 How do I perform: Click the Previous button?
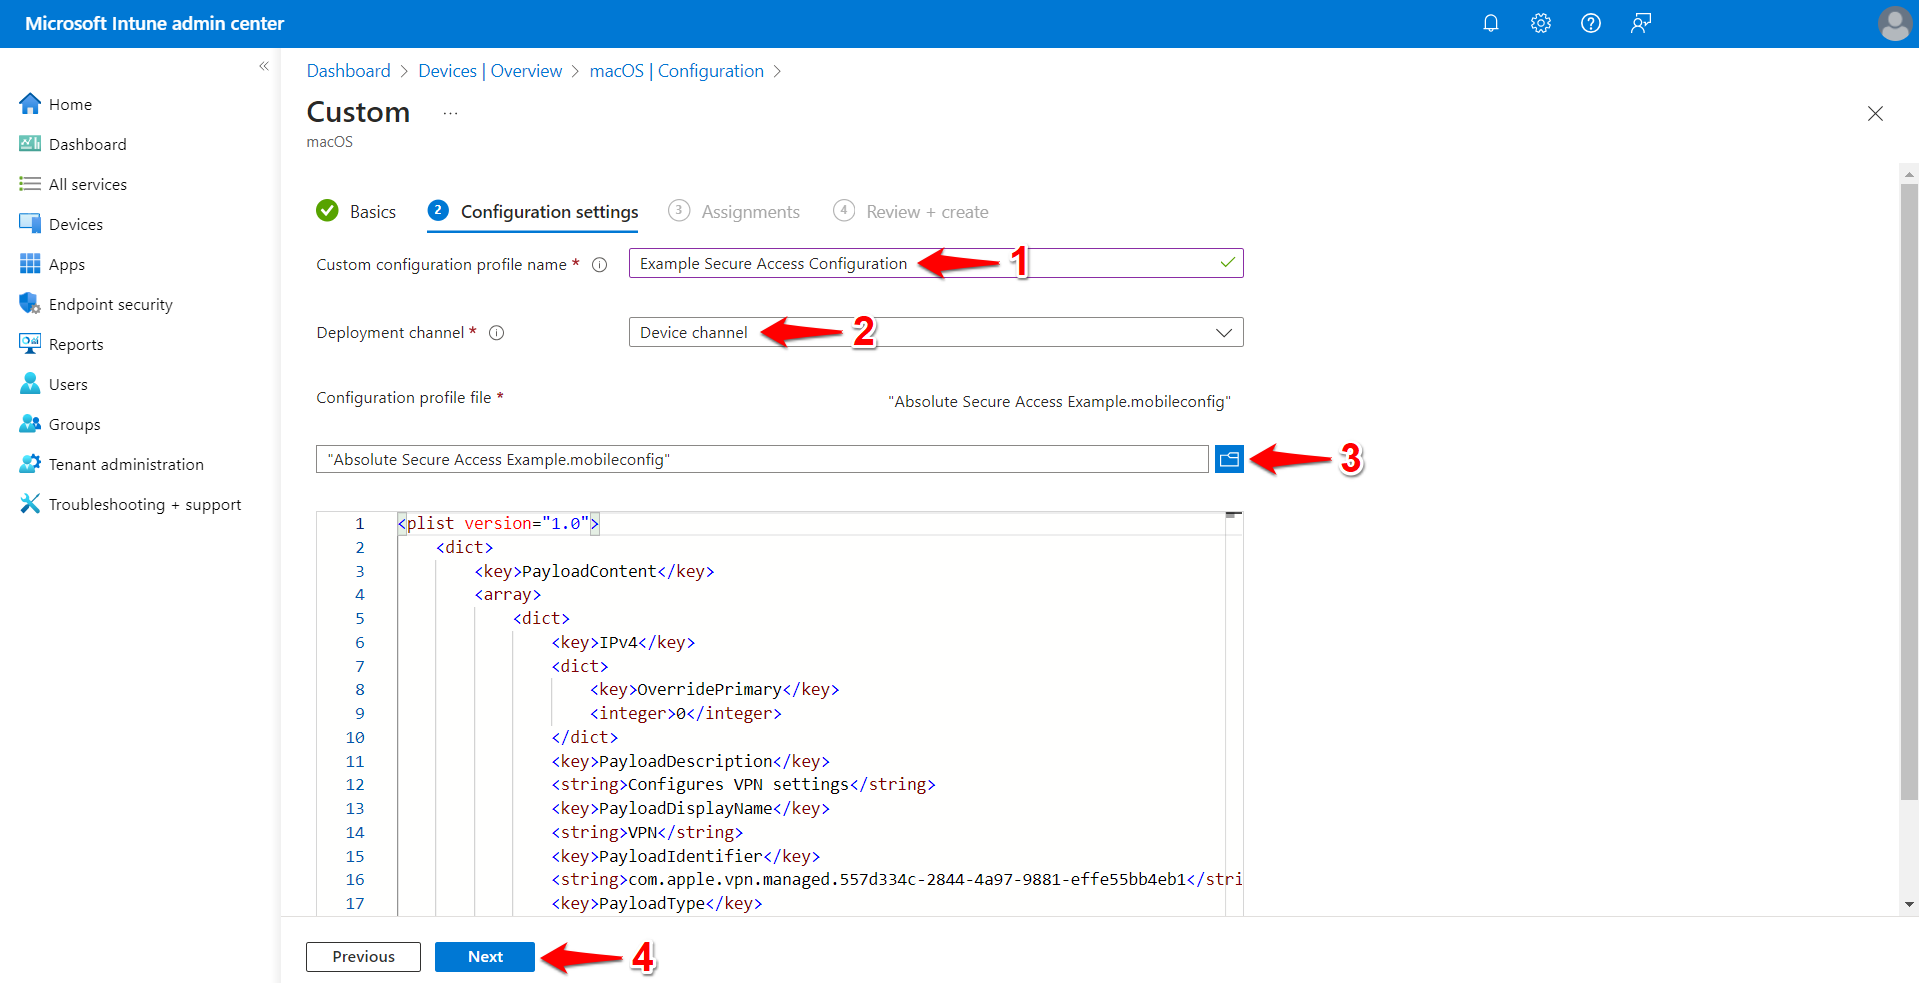click(x=363, y=957)
